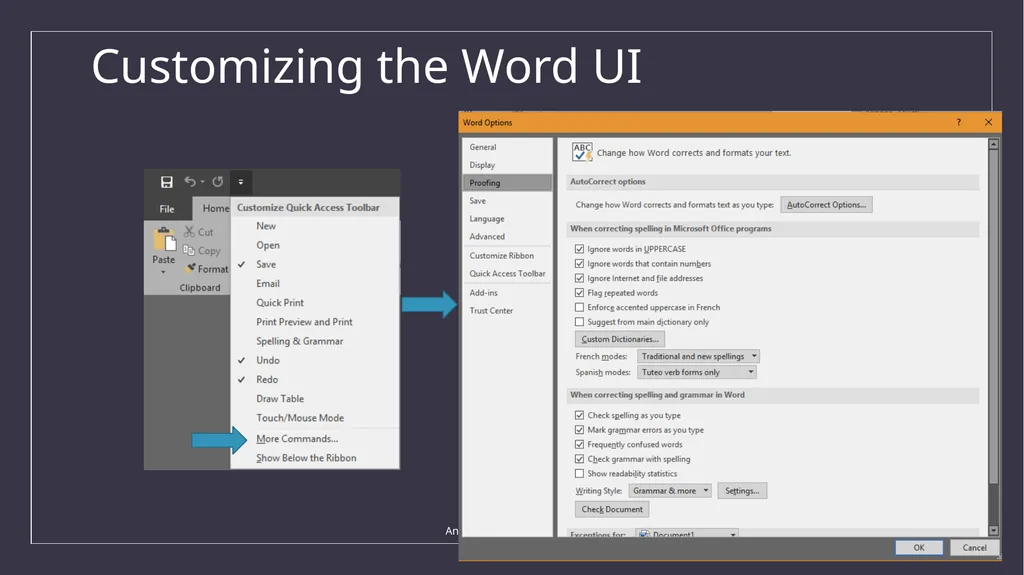Open Customize Quick Access Toolbar dropdown arrow
This screenshot has height=575, width=1024.
240,182
